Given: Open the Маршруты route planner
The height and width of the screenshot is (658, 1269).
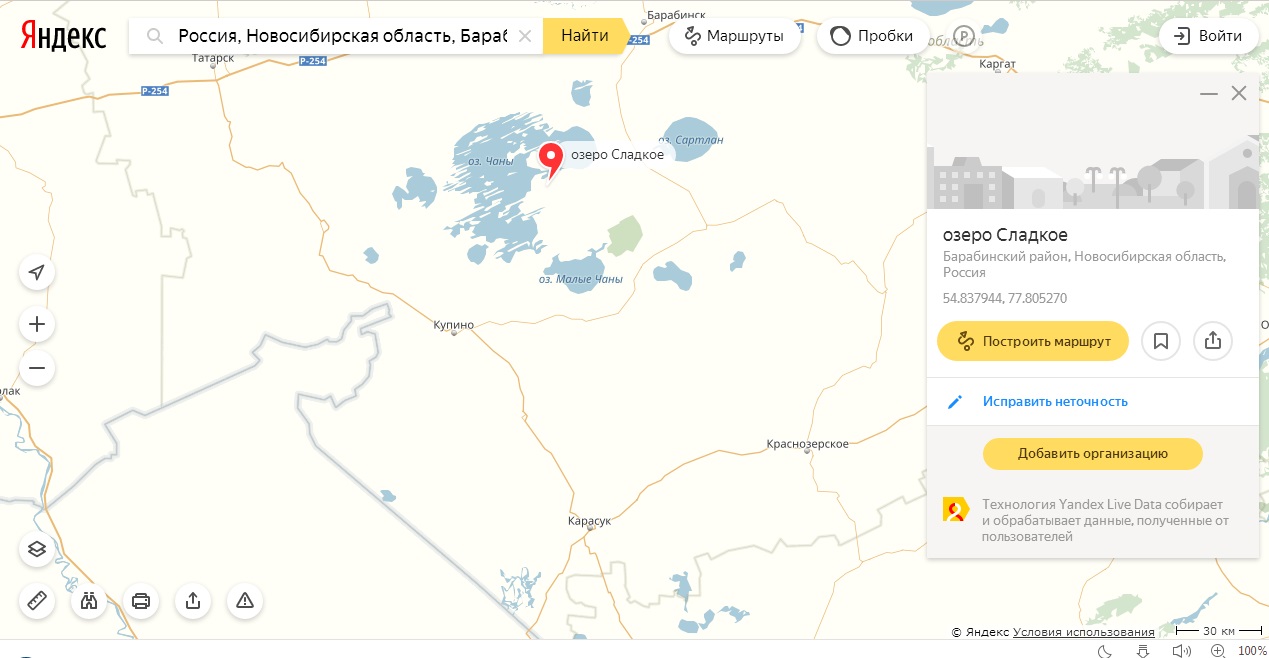Looking at the screenshot, I should tap(735, 36).
